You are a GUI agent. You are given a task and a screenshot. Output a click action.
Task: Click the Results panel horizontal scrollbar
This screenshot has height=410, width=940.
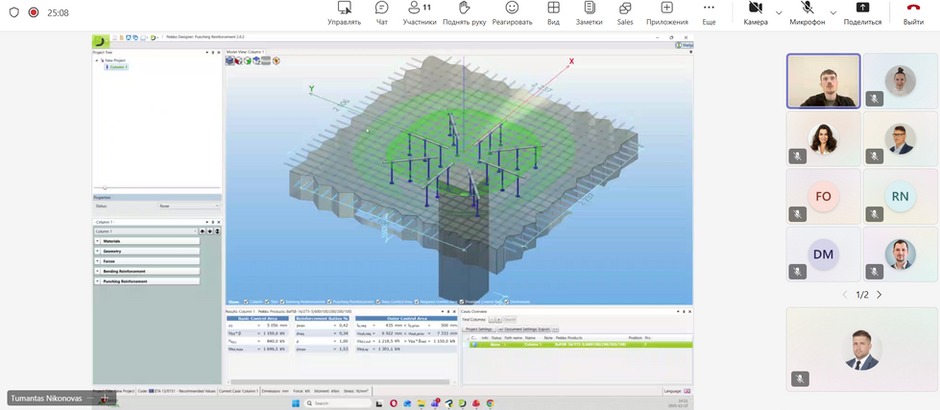(340, 381)
